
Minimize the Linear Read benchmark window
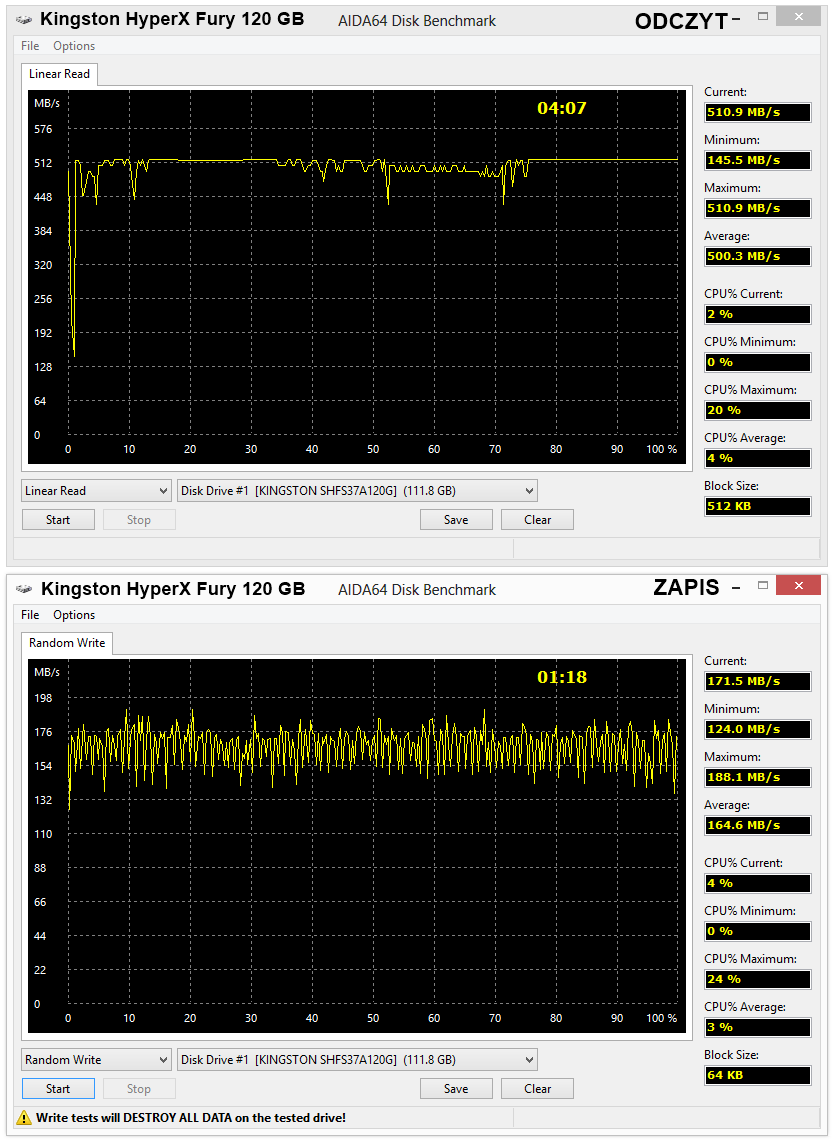point(737,18)
